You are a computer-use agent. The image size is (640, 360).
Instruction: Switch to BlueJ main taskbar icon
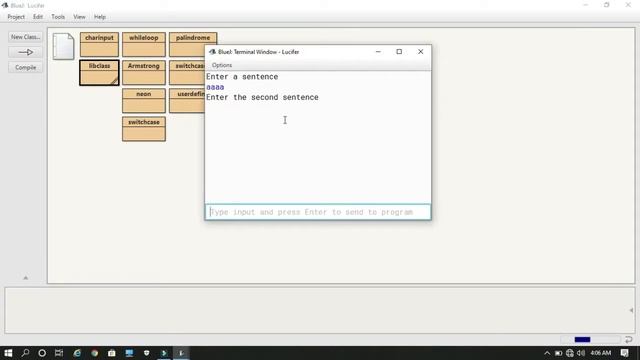click(164, 353)
